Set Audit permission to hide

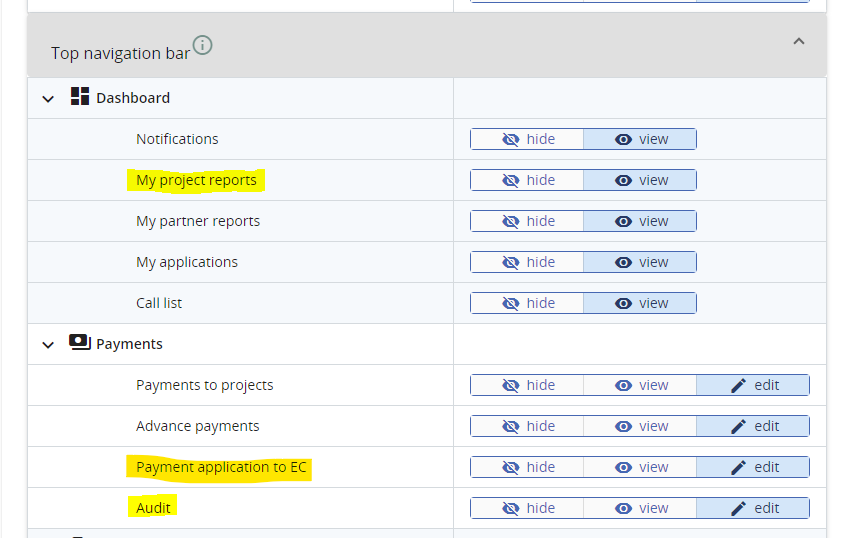click(527, 508)
